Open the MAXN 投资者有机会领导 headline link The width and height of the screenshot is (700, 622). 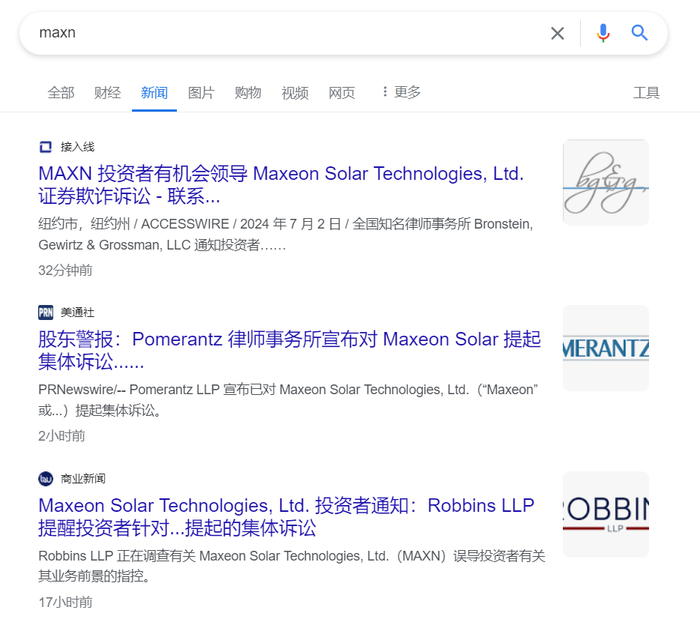coord(281,185)
